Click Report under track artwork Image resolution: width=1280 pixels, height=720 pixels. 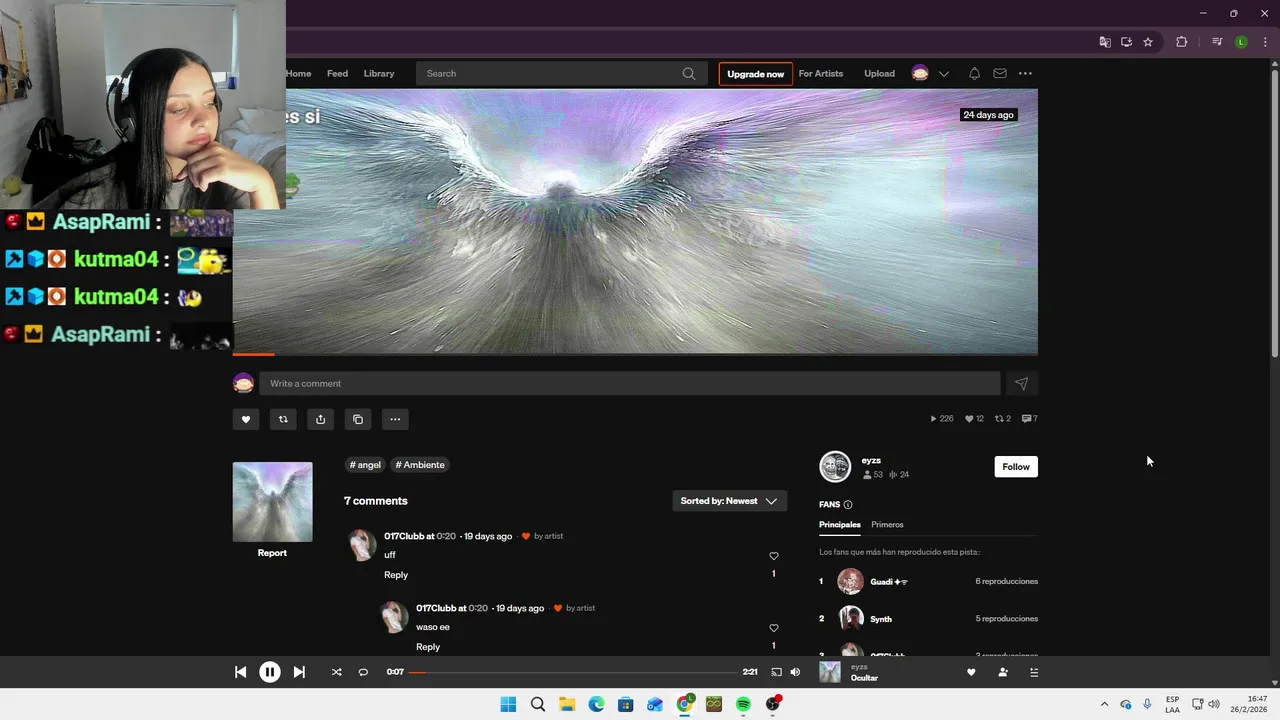tap(272, 553)
